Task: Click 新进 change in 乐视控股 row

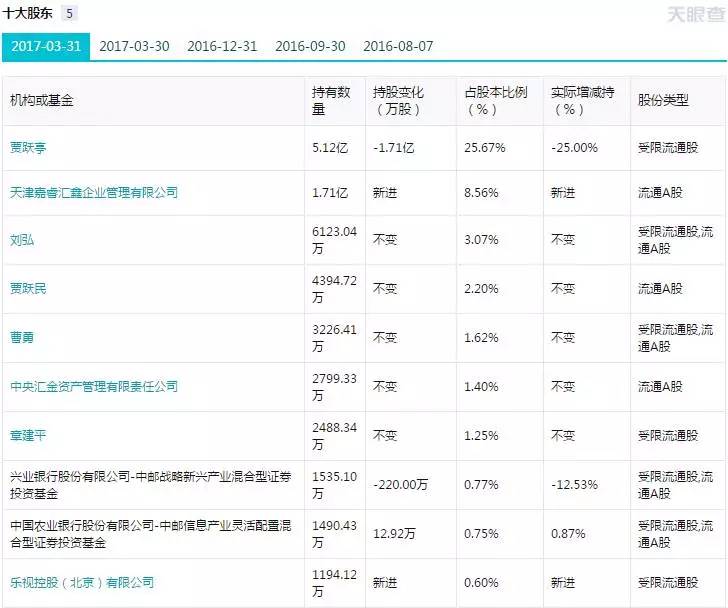Action: point(385,582)
